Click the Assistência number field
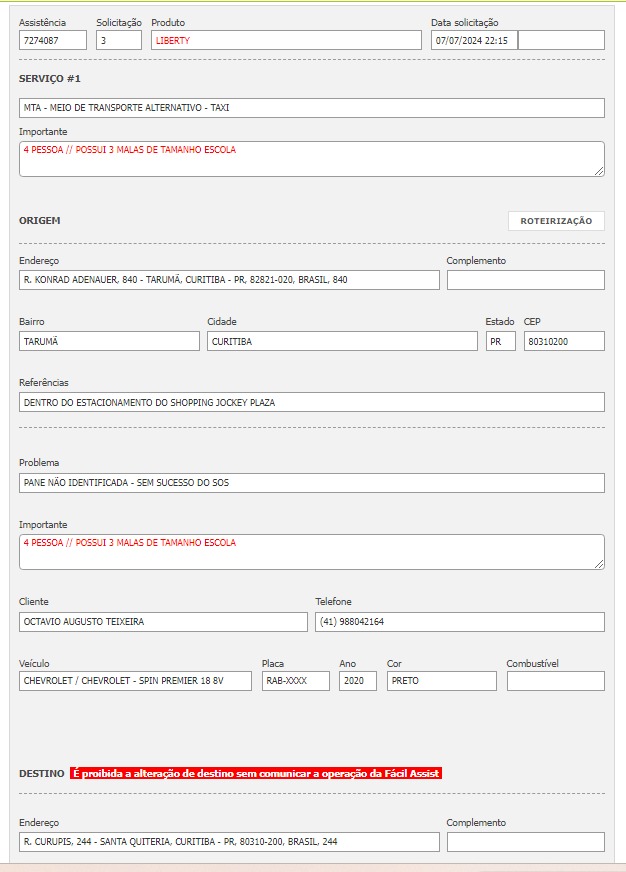Viewport: 626px width, 872px height. pyautogui.click(x=53, y=40)
